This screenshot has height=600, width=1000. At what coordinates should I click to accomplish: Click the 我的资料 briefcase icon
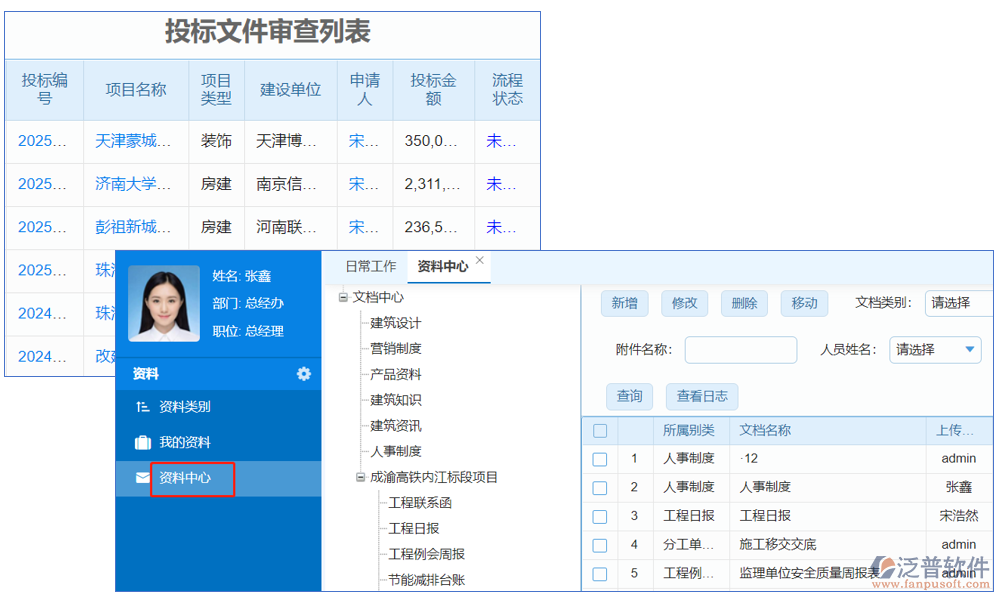tap(143, 443)
